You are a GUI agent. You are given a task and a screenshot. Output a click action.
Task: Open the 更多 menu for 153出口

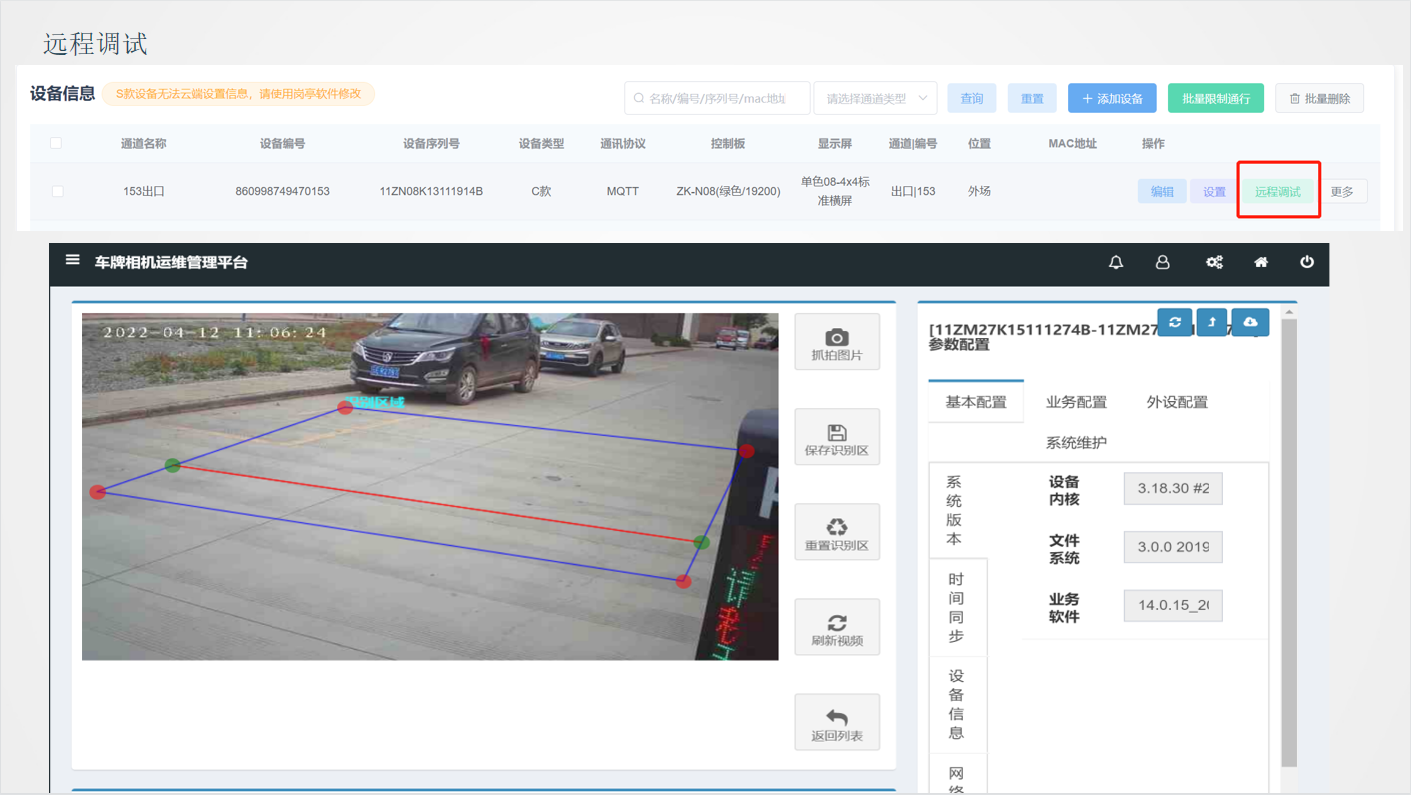(1342, 191)
